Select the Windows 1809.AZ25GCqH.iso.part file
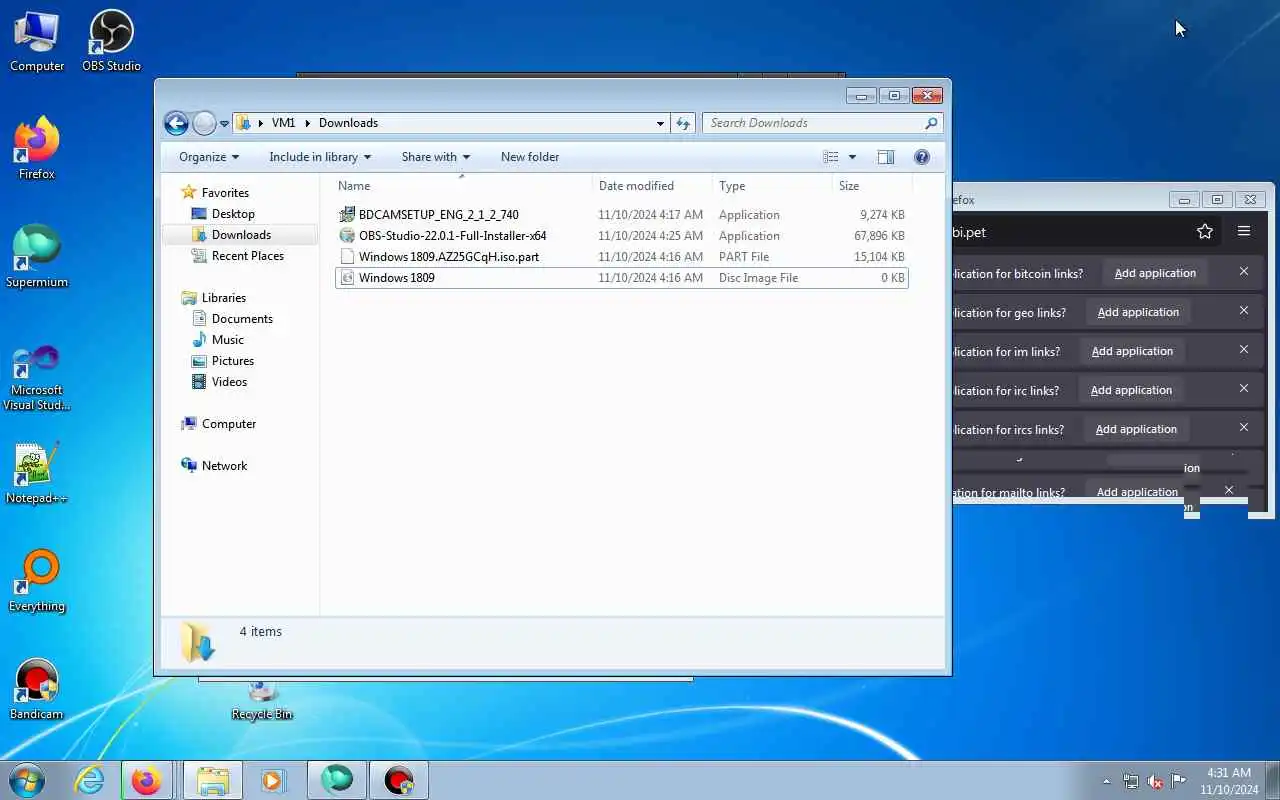The height and width of the screenshot is (800, 1280). tap(621, 257)
